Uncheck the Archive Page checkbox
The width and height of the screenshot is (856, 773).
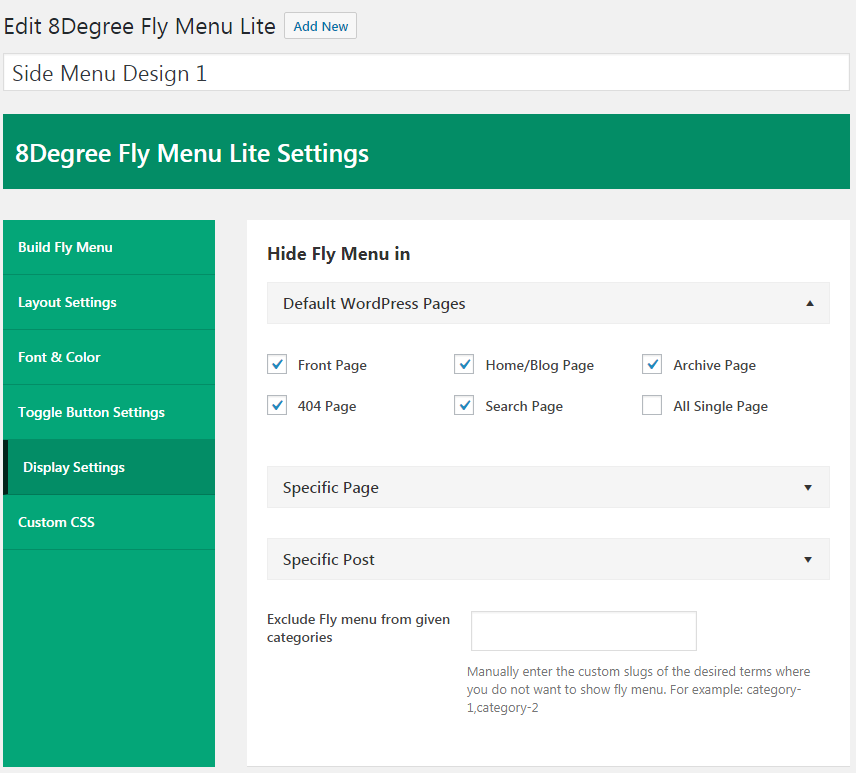[652, 364]
